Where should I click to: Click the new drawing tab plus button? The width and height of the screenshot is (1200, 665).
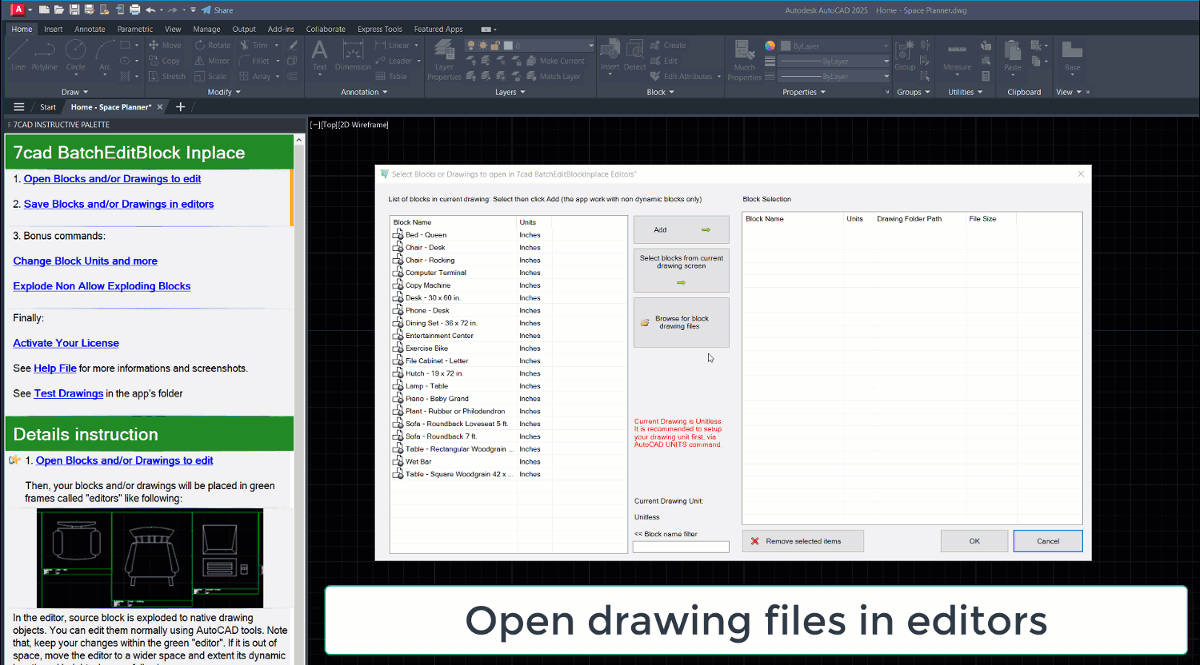coord(180,106)
